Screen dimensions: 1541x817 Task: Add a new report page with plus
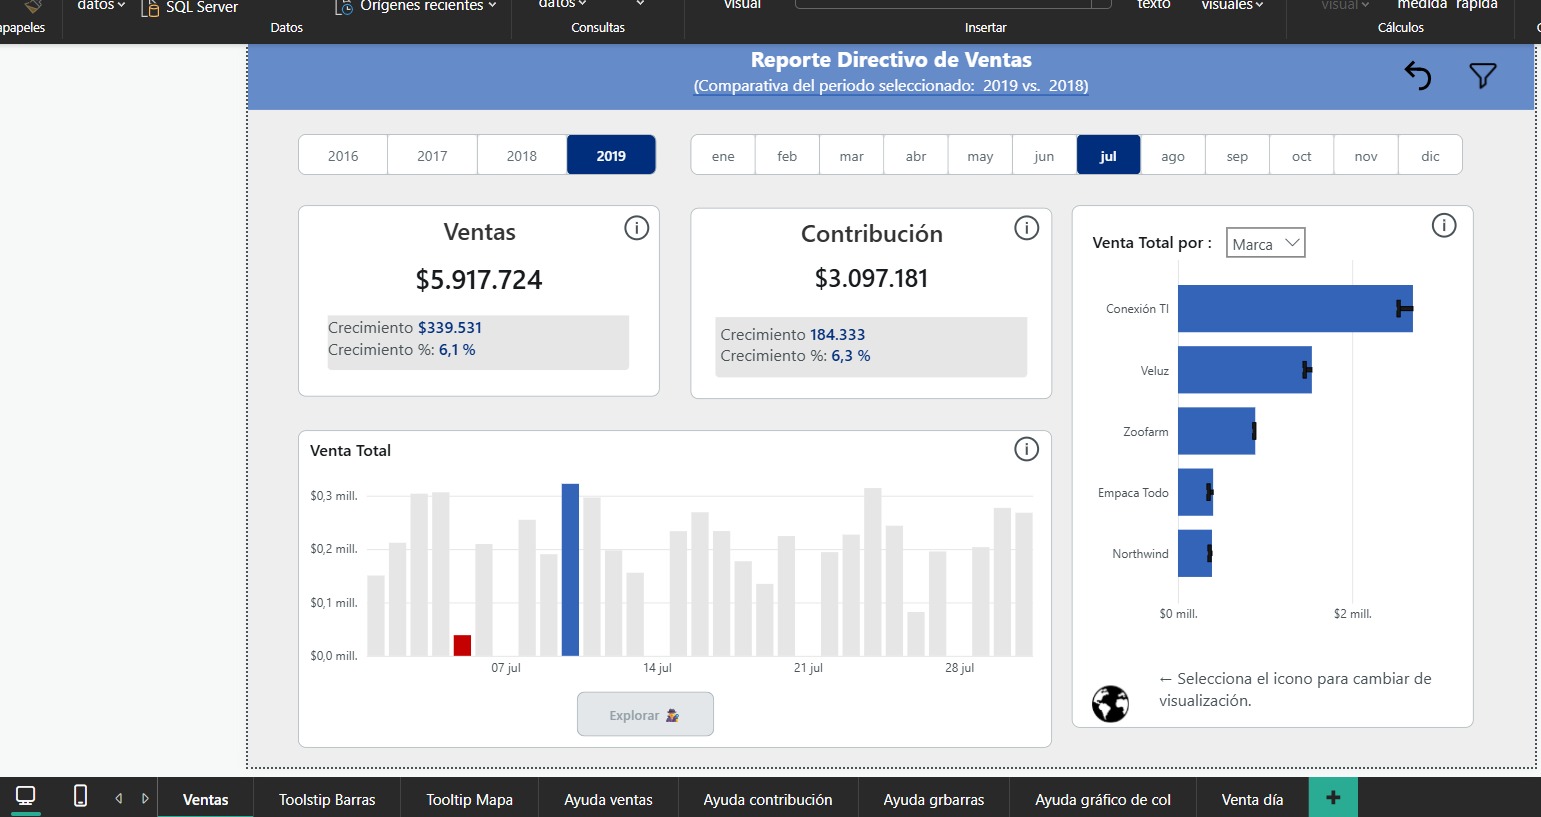point(1333,798)
